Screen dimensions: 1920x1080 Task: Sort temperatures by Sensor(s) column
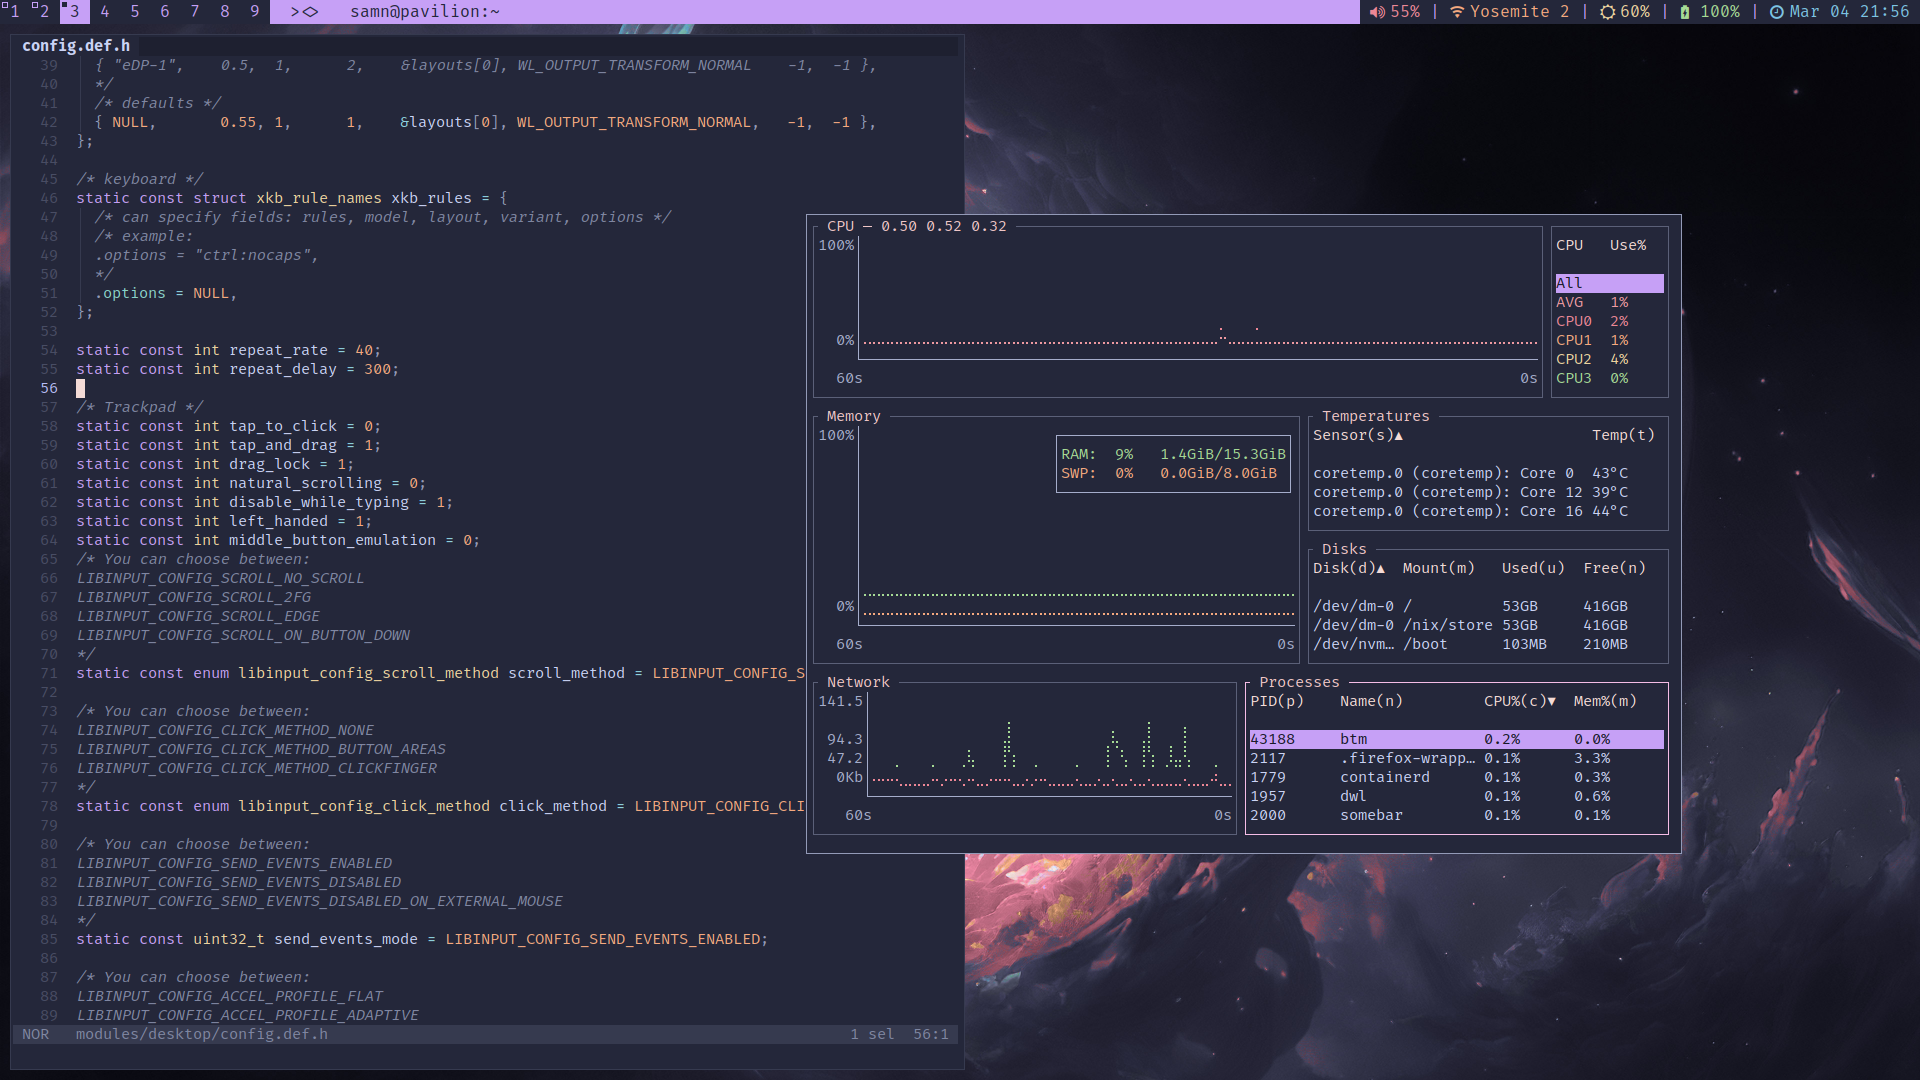click(x=1357, y=435)
